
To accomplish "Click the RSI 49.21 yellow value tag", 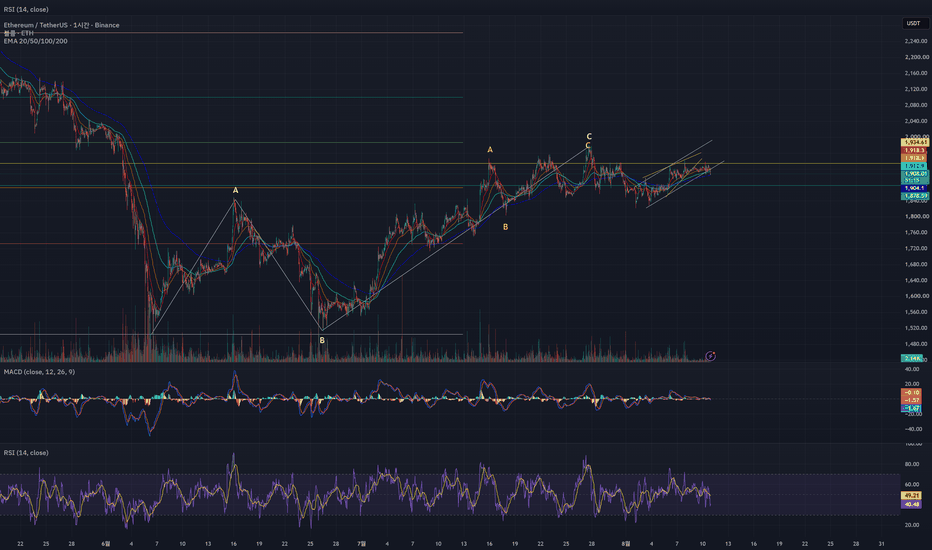I will tap(912, 495).
